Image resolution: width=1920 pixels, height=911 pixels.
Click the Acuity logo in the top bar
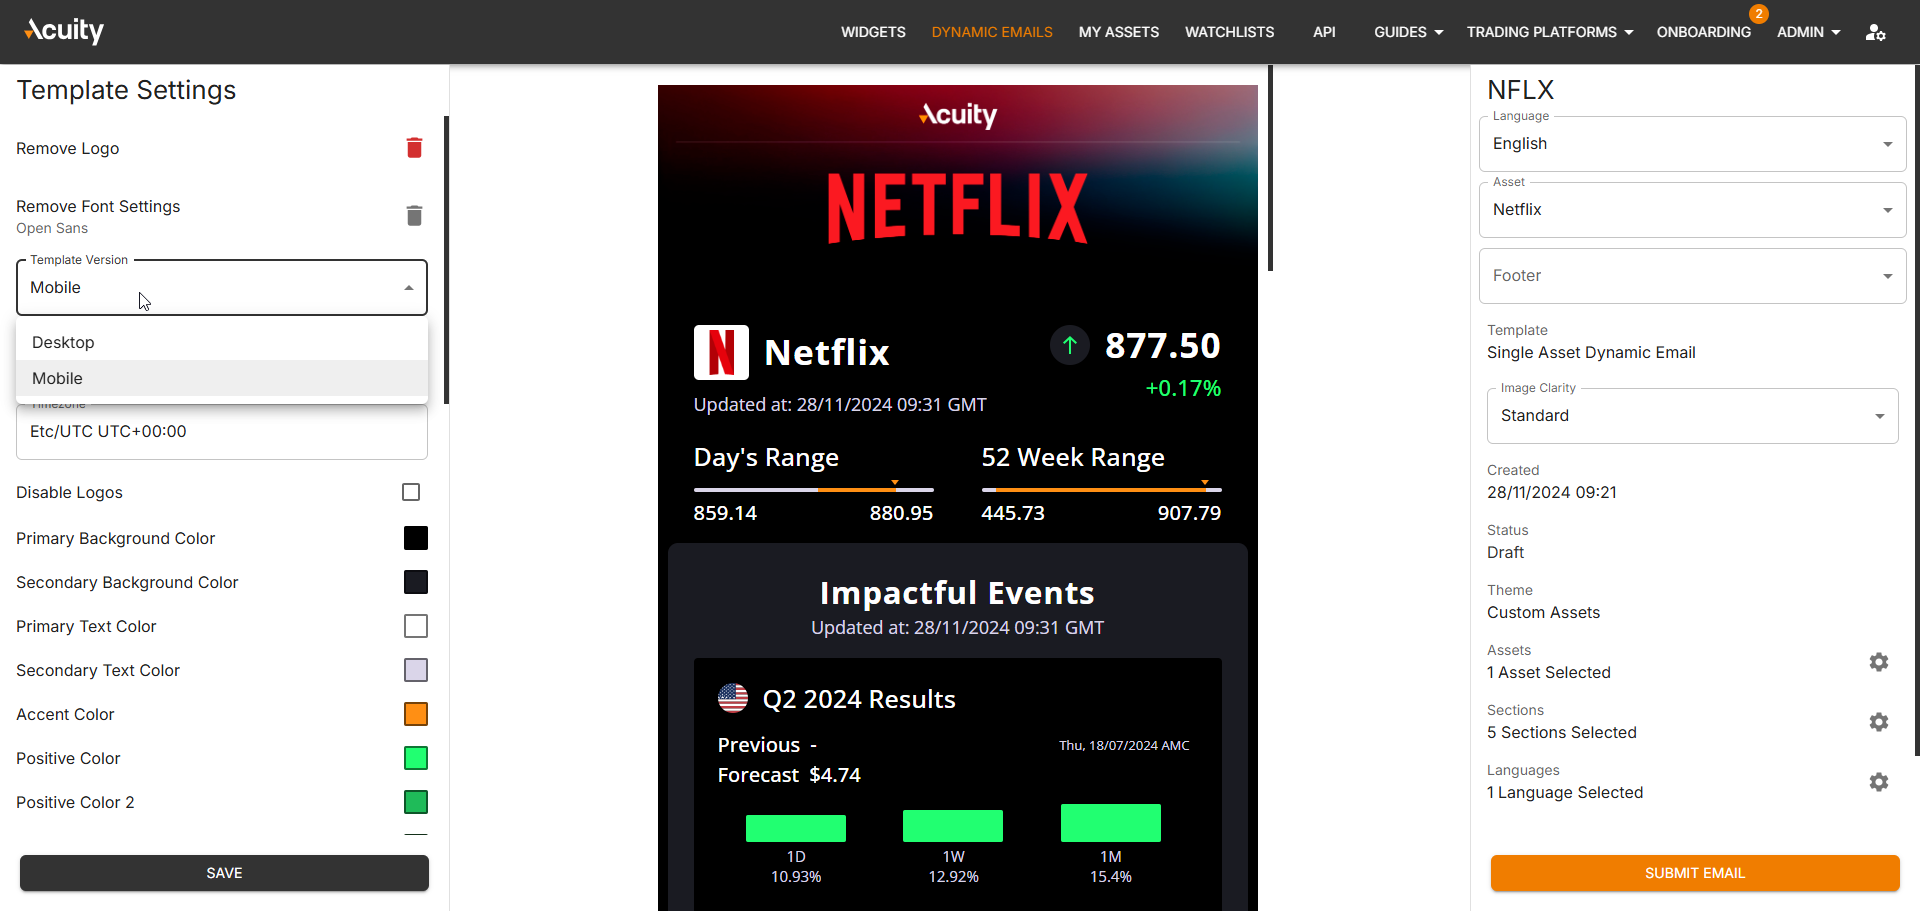tap(64, 31)
